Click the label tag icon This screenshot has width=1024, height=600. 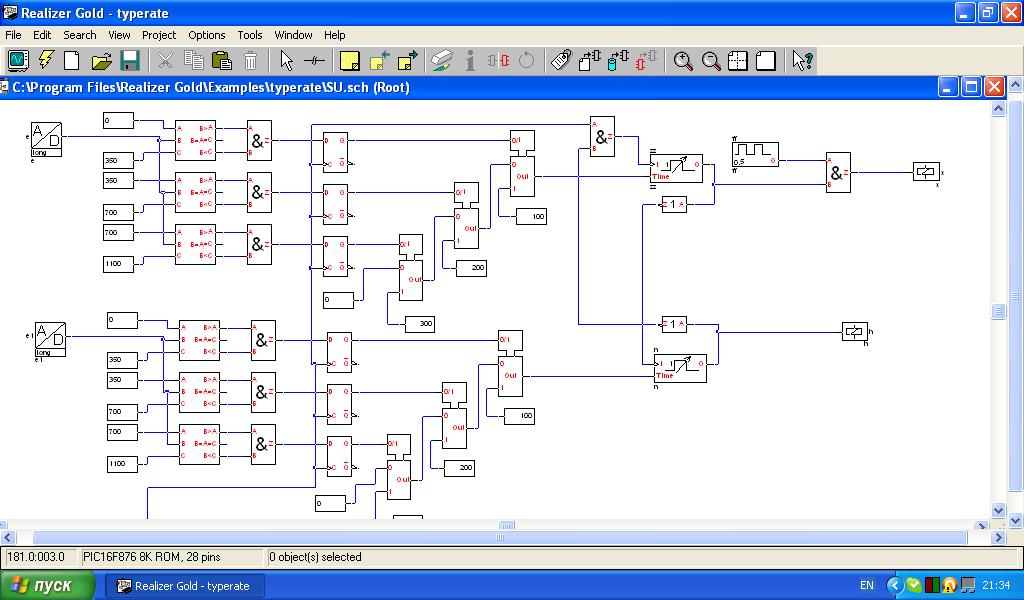[561, 61]
